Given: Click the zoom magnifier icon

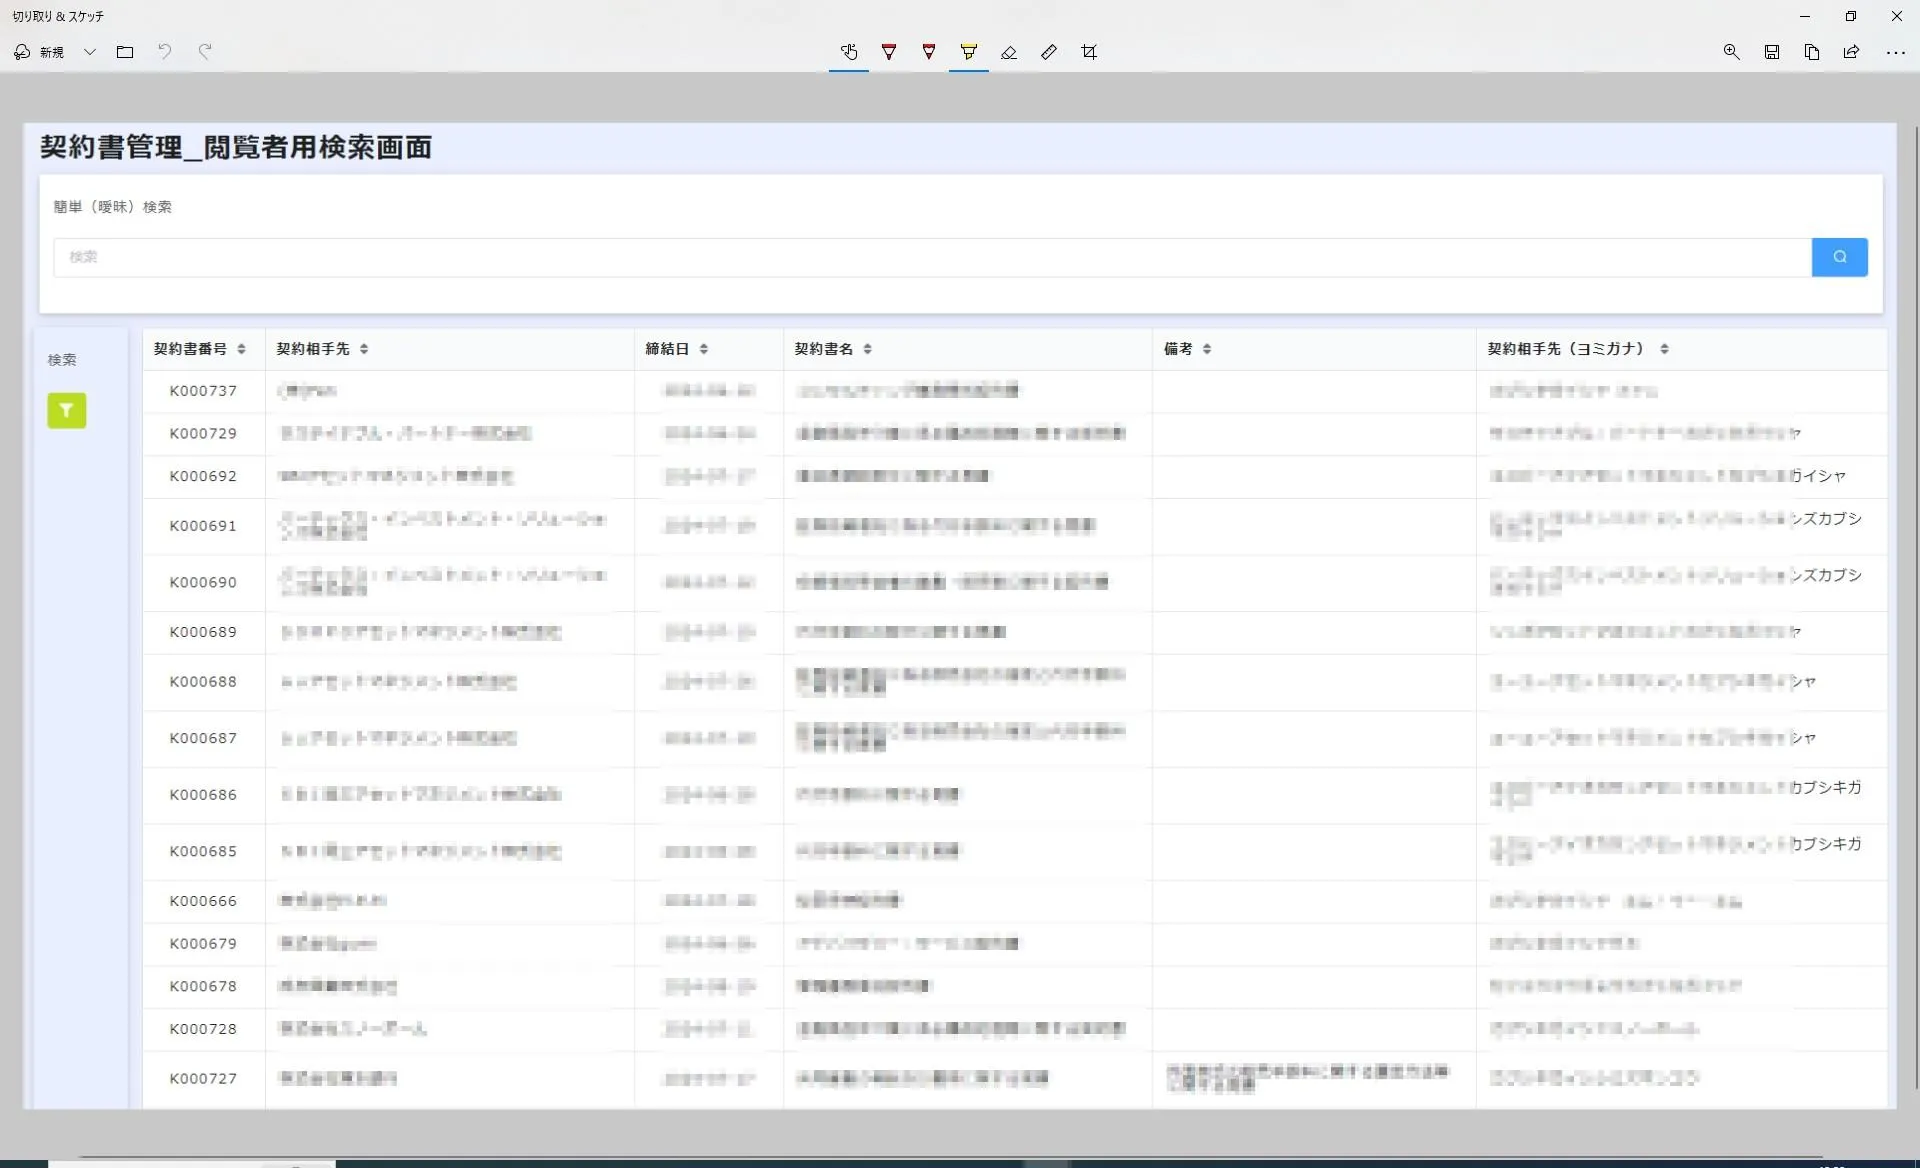Looking at the screenshot, I should [x=1731, y=52].
